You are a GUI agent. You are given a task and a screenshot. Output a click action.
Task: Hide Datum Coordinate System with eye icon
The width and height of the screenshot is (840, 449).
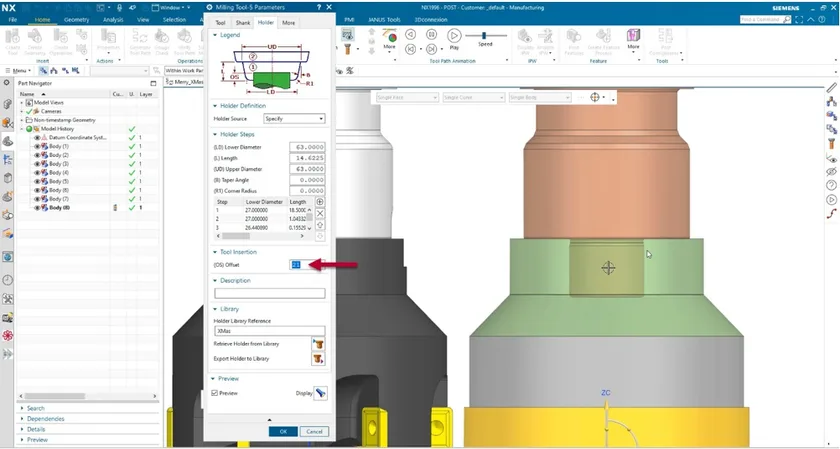tap(37, 138)
